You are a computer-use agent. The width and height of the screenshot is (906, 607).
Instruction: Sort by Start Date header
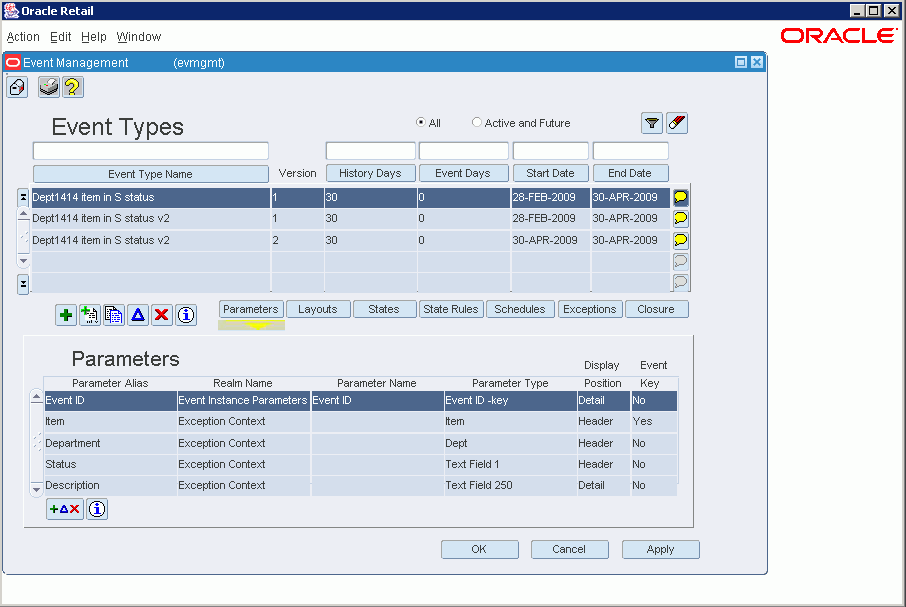click(x=550, y=173)
